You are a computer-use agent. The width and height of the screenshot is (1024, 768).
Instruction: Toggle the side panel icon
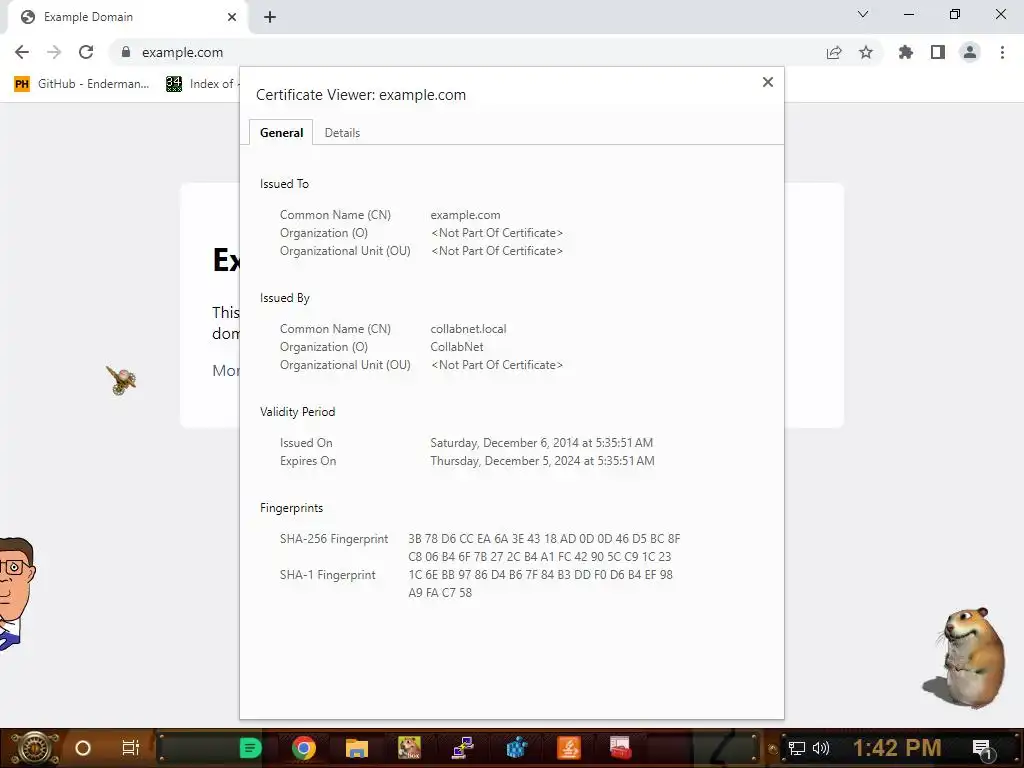(x=938, y=52)
